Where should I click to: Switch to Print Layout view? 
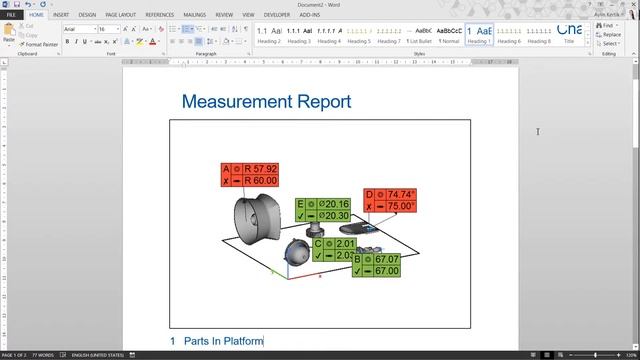[547, 355]
